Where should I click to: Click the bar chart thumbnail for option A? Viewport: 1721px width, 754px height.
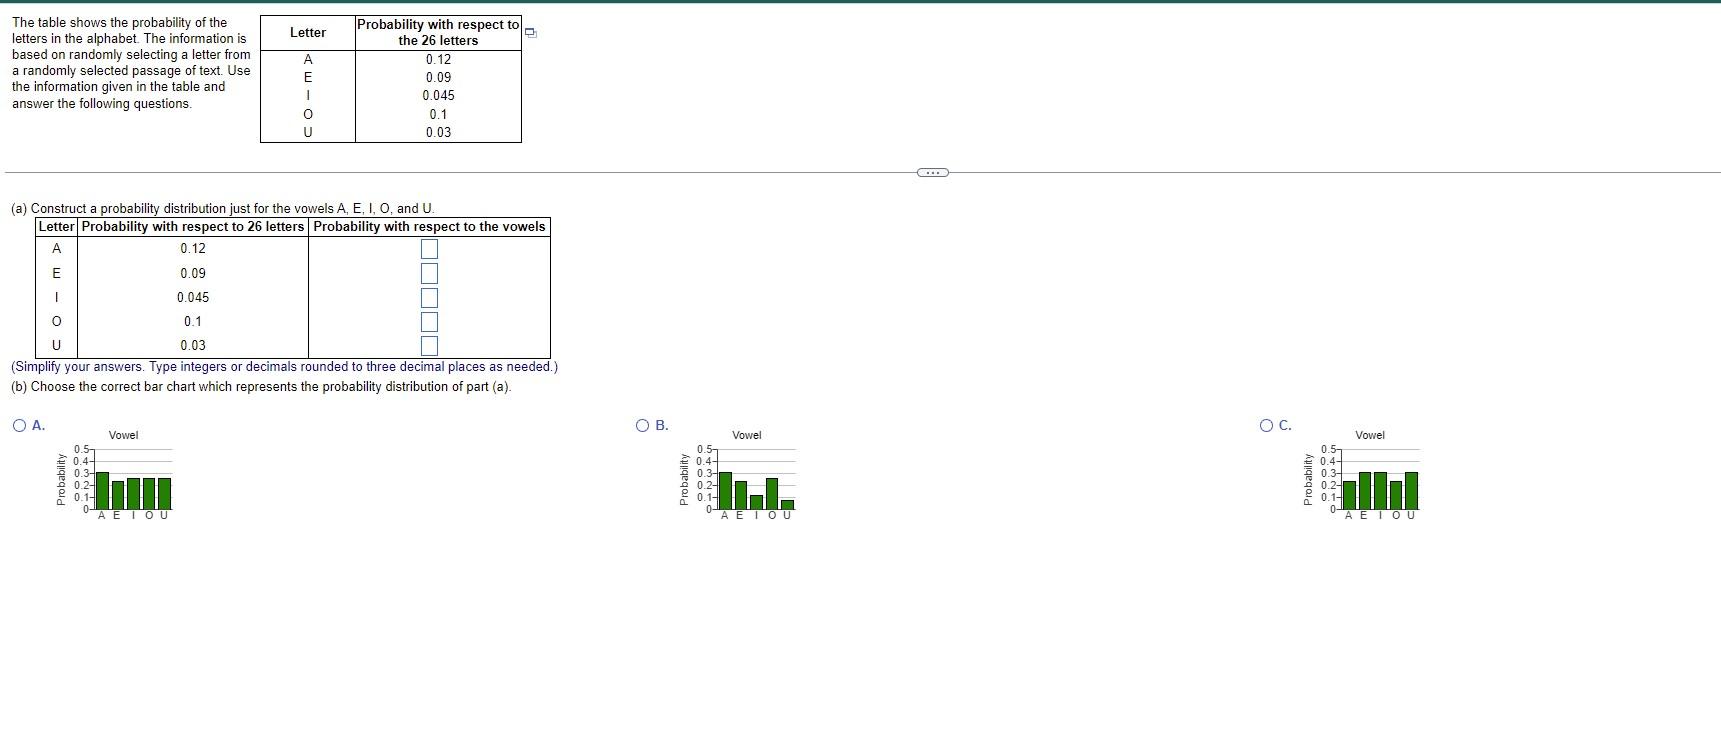click(x=114, y=474)
